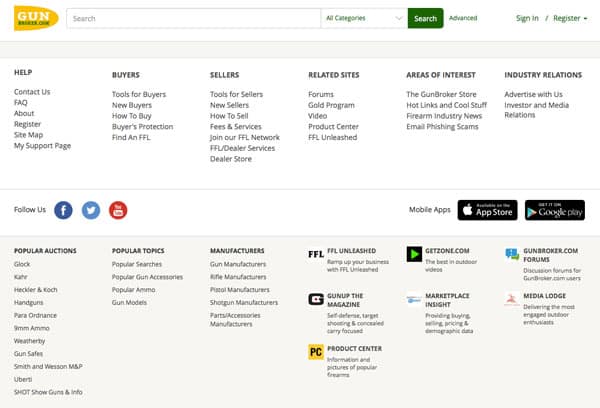Open the Advanced search link

tap(463, 18)
